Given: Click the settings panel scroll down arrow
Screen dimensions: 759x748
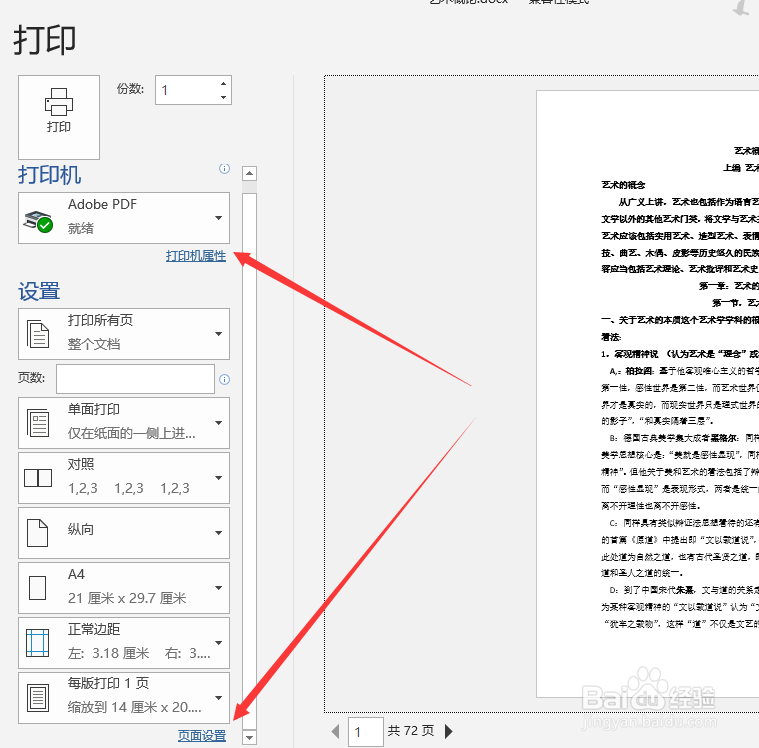Looking at the screenshot, I should 249,737.
